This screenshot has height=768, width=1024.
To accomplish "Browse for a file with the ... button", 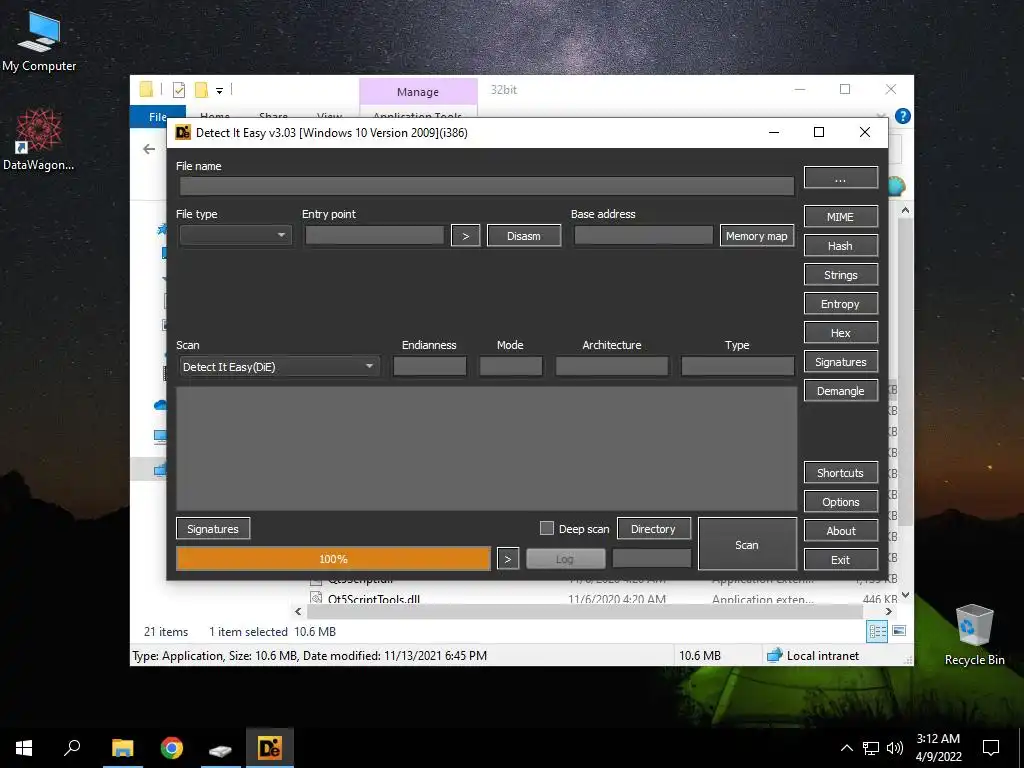I will point(840,178).
